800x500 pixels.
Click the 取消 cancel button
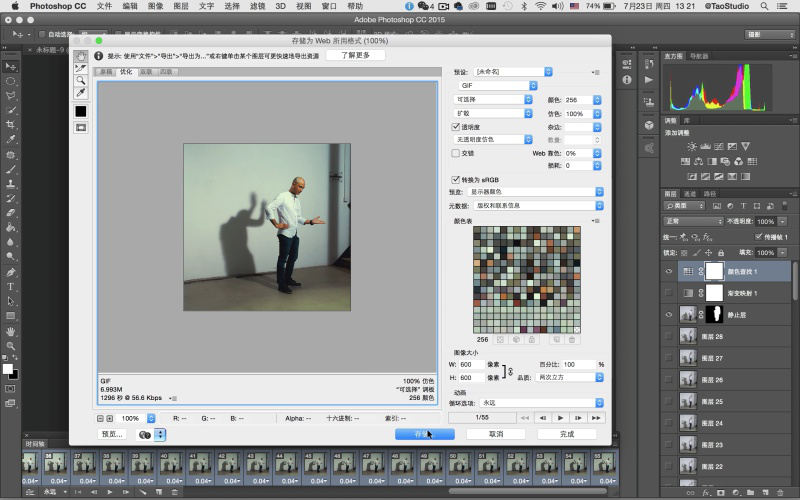pos(496,434)
